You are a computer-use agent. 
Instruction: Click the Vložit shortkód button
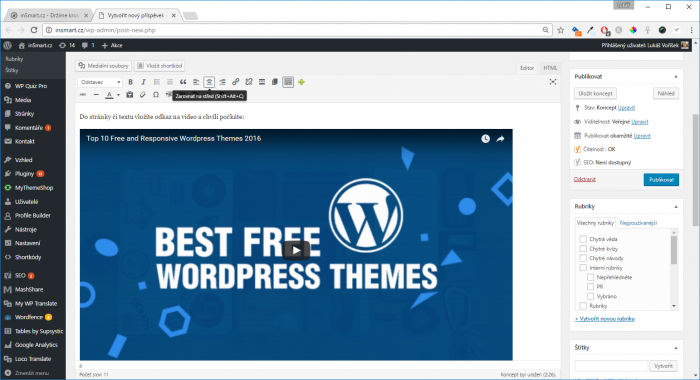tap(160, 66)
